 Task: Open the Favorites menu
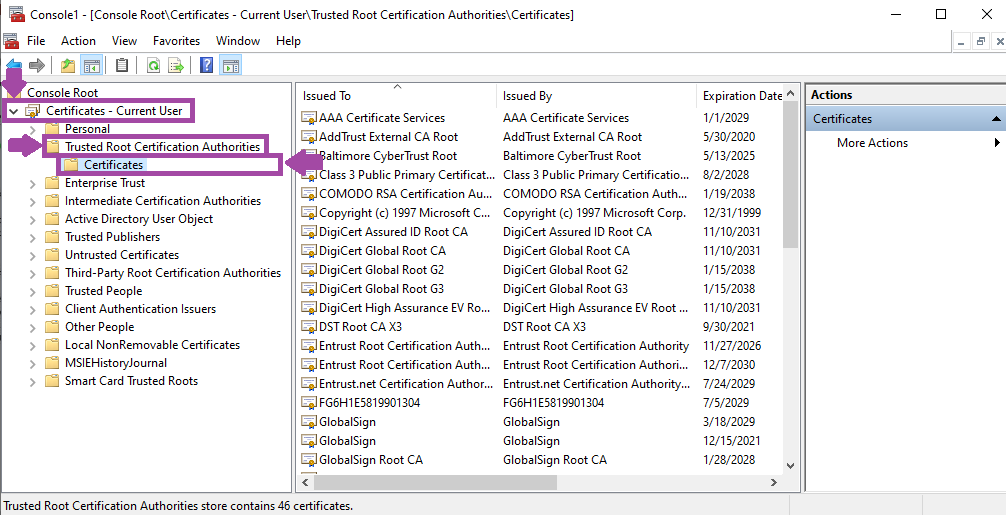click(176, 41)
